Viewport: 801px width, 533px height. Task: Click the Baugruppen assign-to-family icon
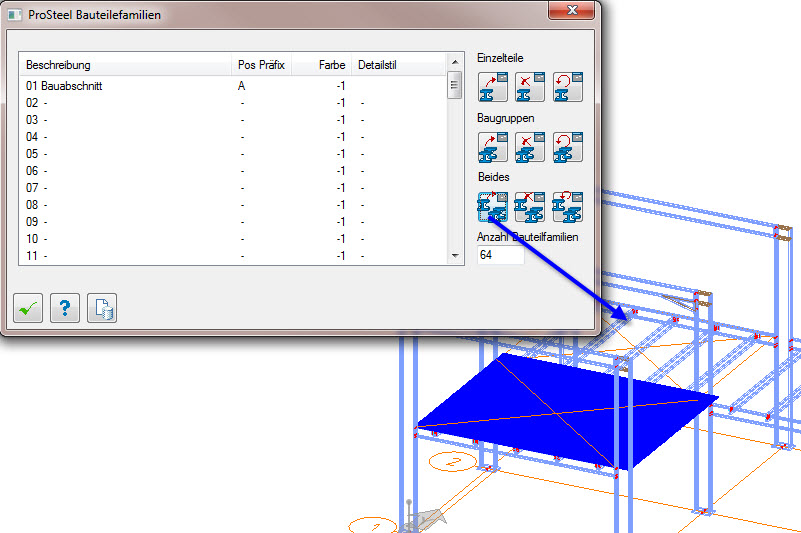(x=493, y=147)
